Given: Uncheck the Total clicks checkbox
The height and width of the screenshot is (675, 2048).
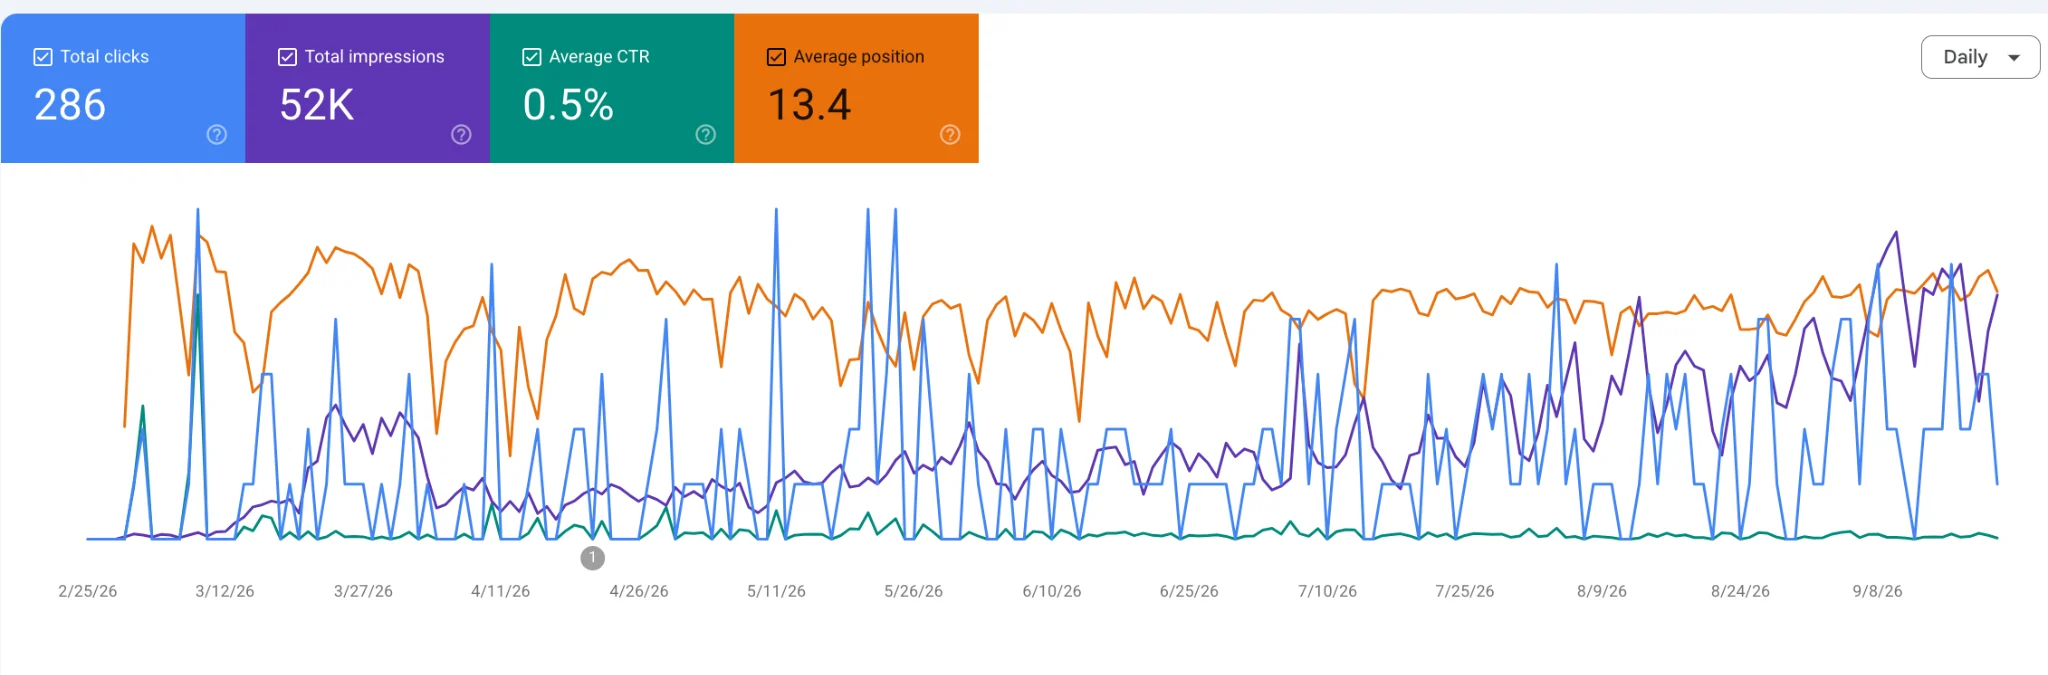Looking at the screenshot, I should (43, 57).
